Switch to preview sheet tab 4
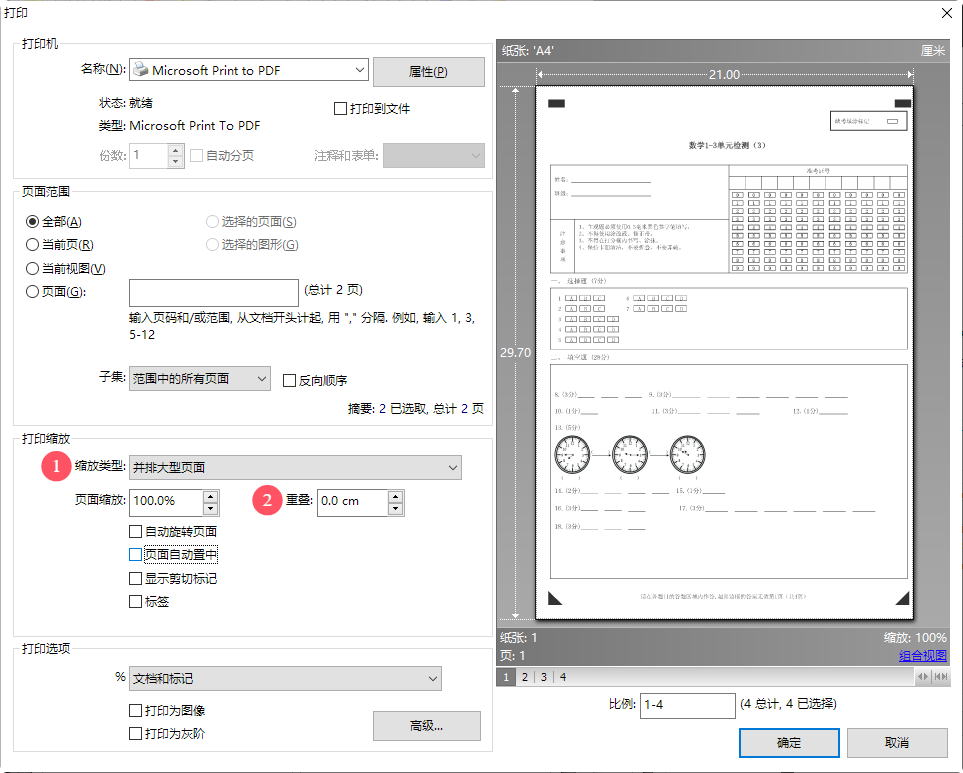Image resolution: width=963 pixels, height=773 pixels. 563,677
